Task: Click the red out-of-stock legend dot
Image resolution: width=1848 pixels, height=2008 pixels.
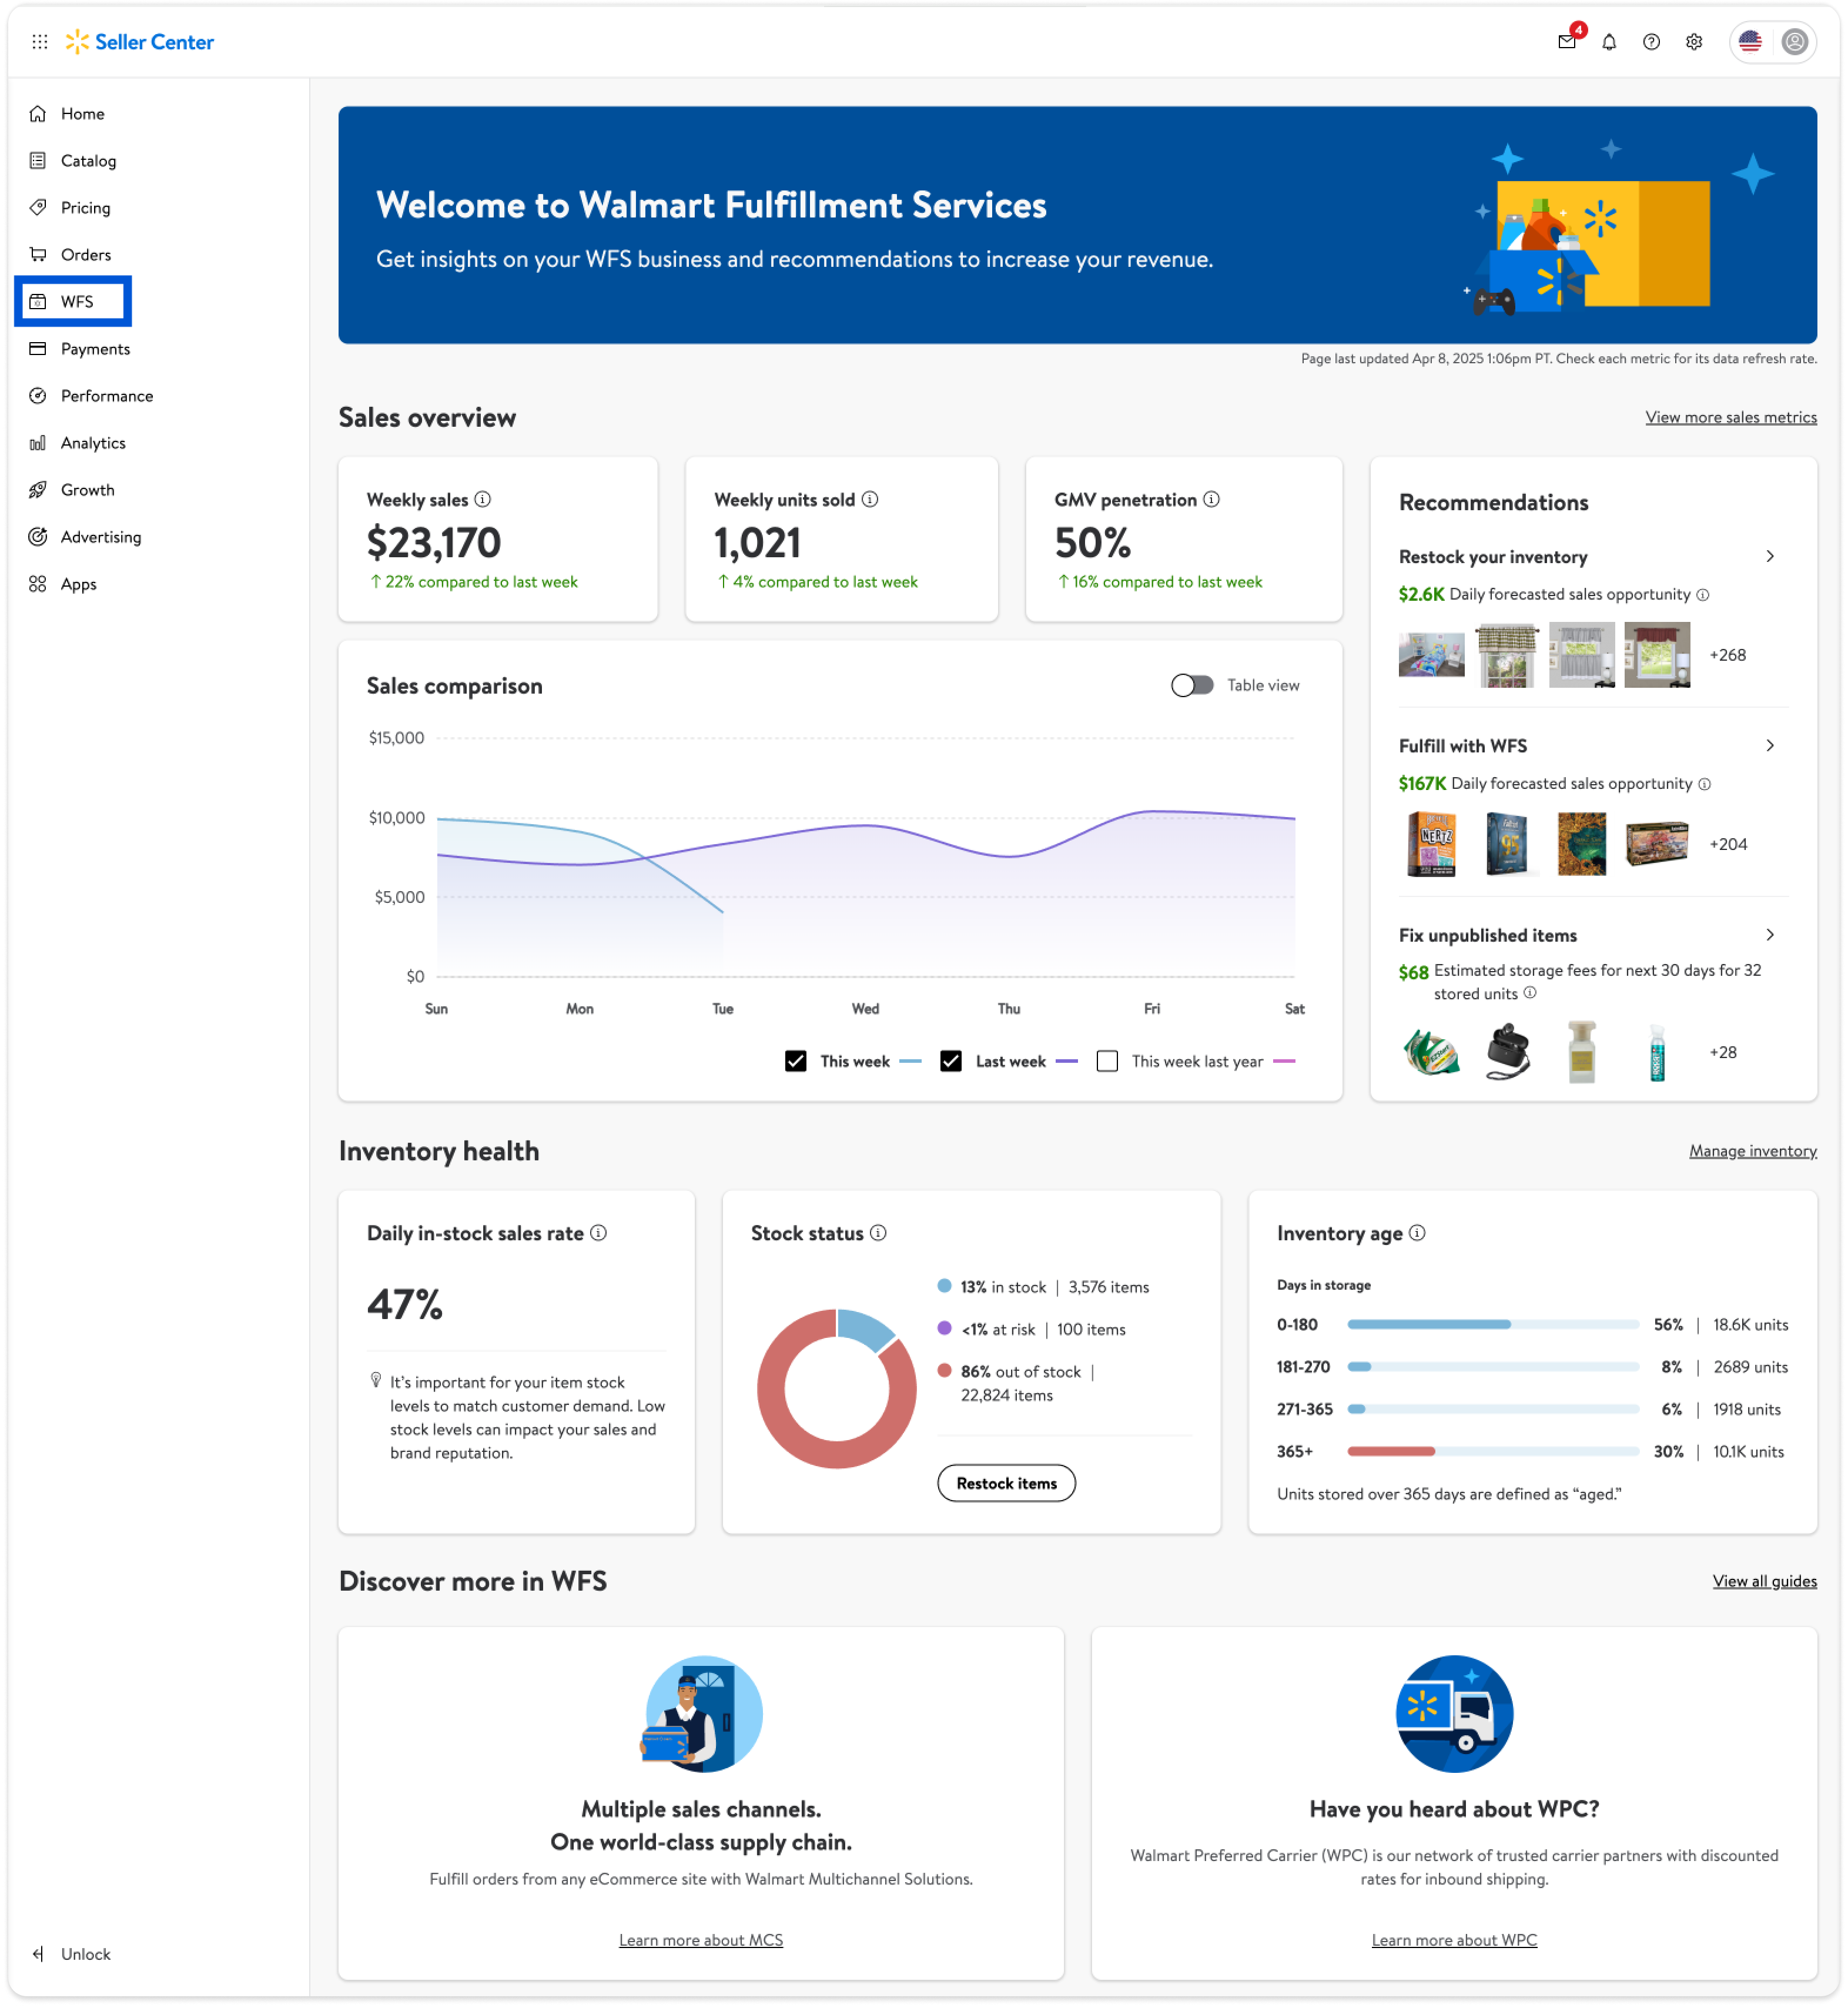Action: point(944,1371)
